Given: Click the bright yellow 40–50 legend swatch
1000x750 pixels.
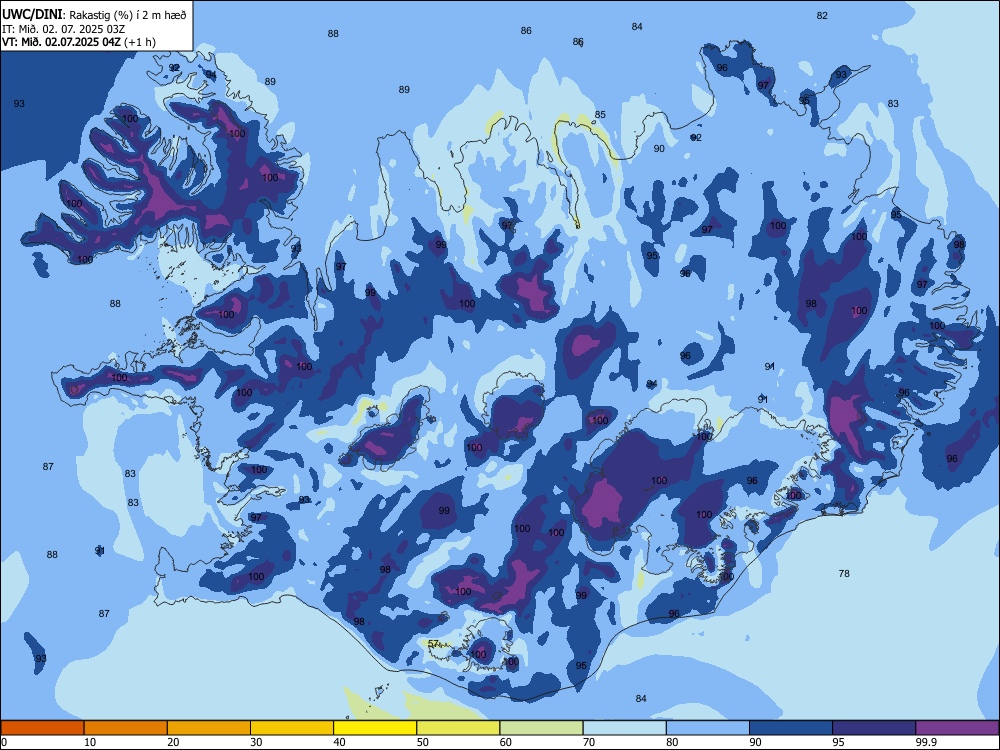Looking at the screenshot, I should pos(375,728).
